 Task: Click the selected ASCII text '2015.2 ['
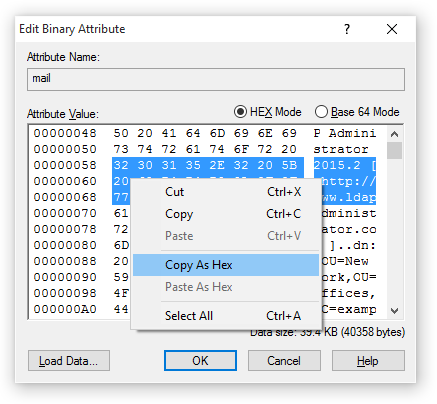[345, 165]
